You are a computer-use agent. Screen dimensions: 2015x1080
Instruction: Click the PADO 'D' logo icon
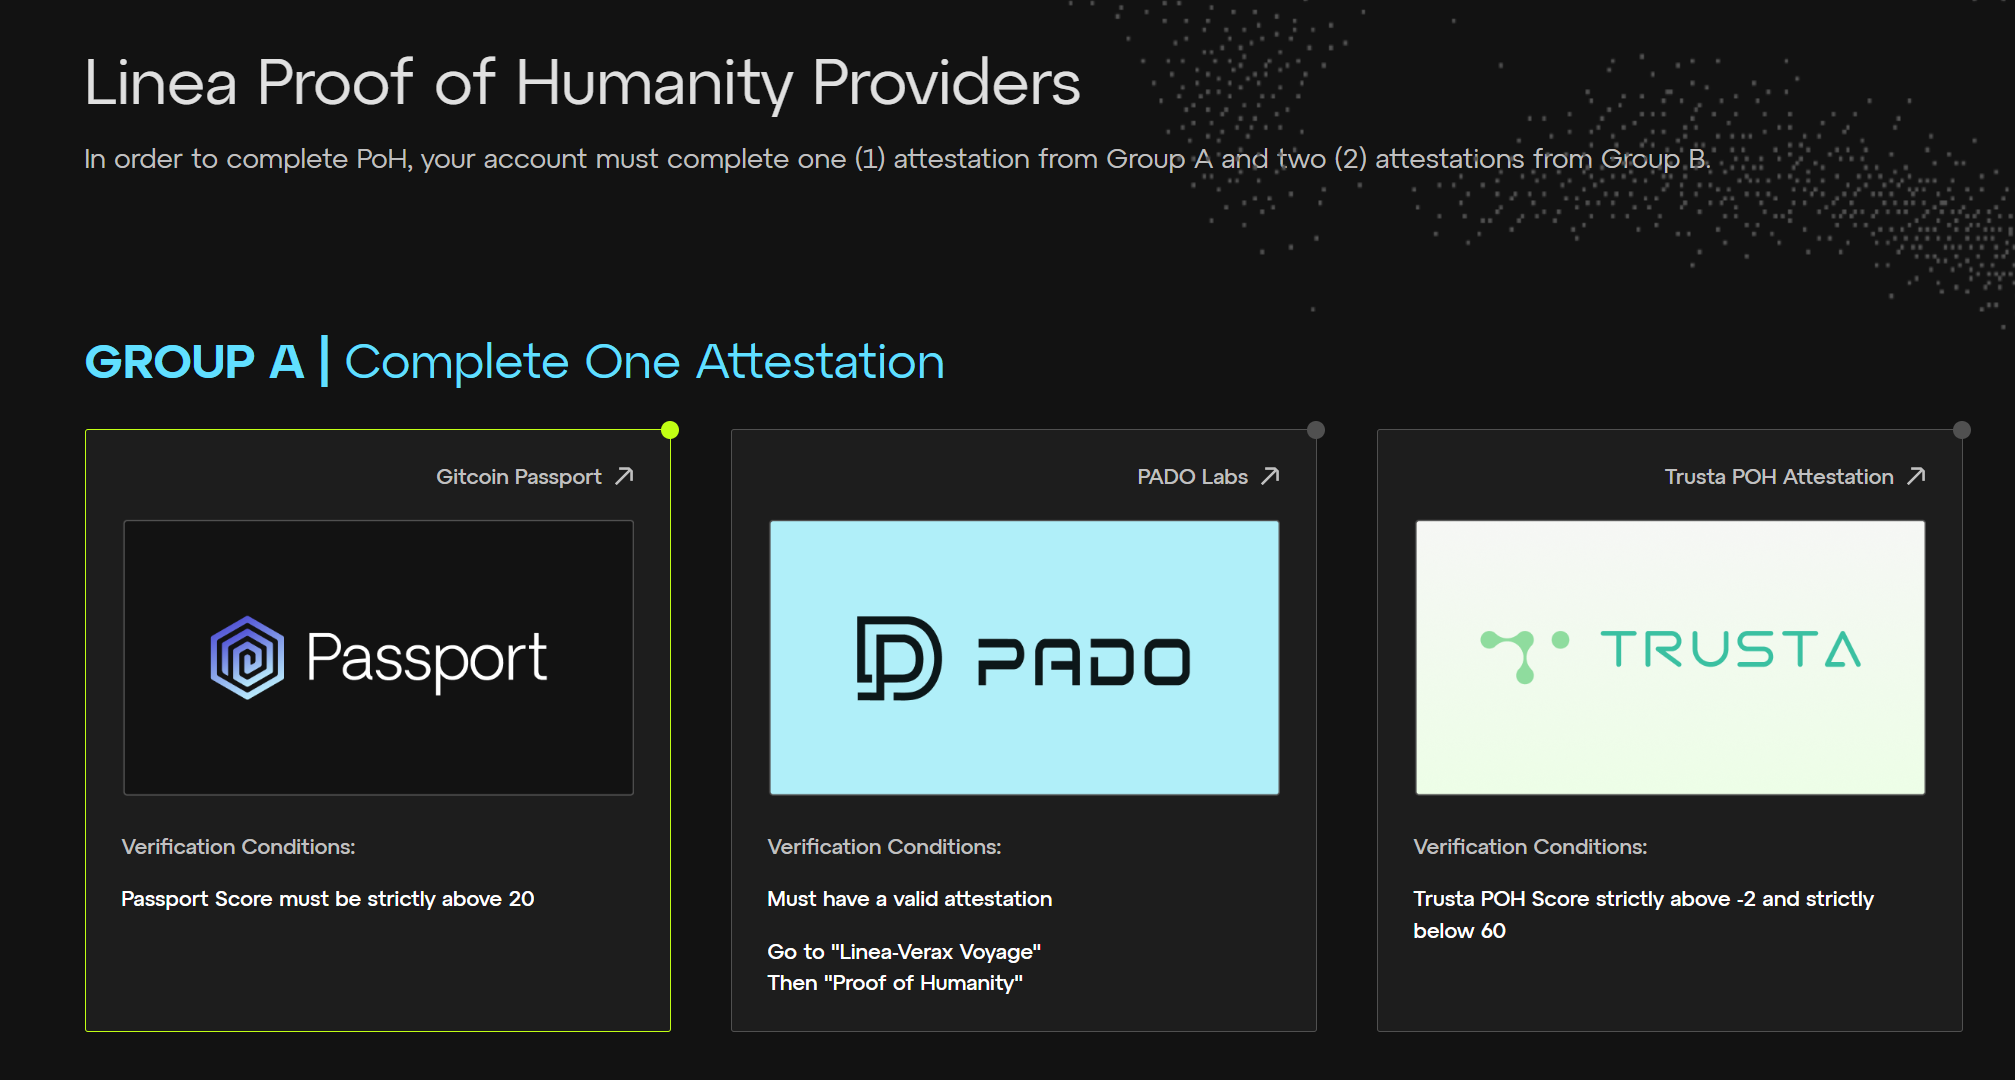[x=898, y=658]
